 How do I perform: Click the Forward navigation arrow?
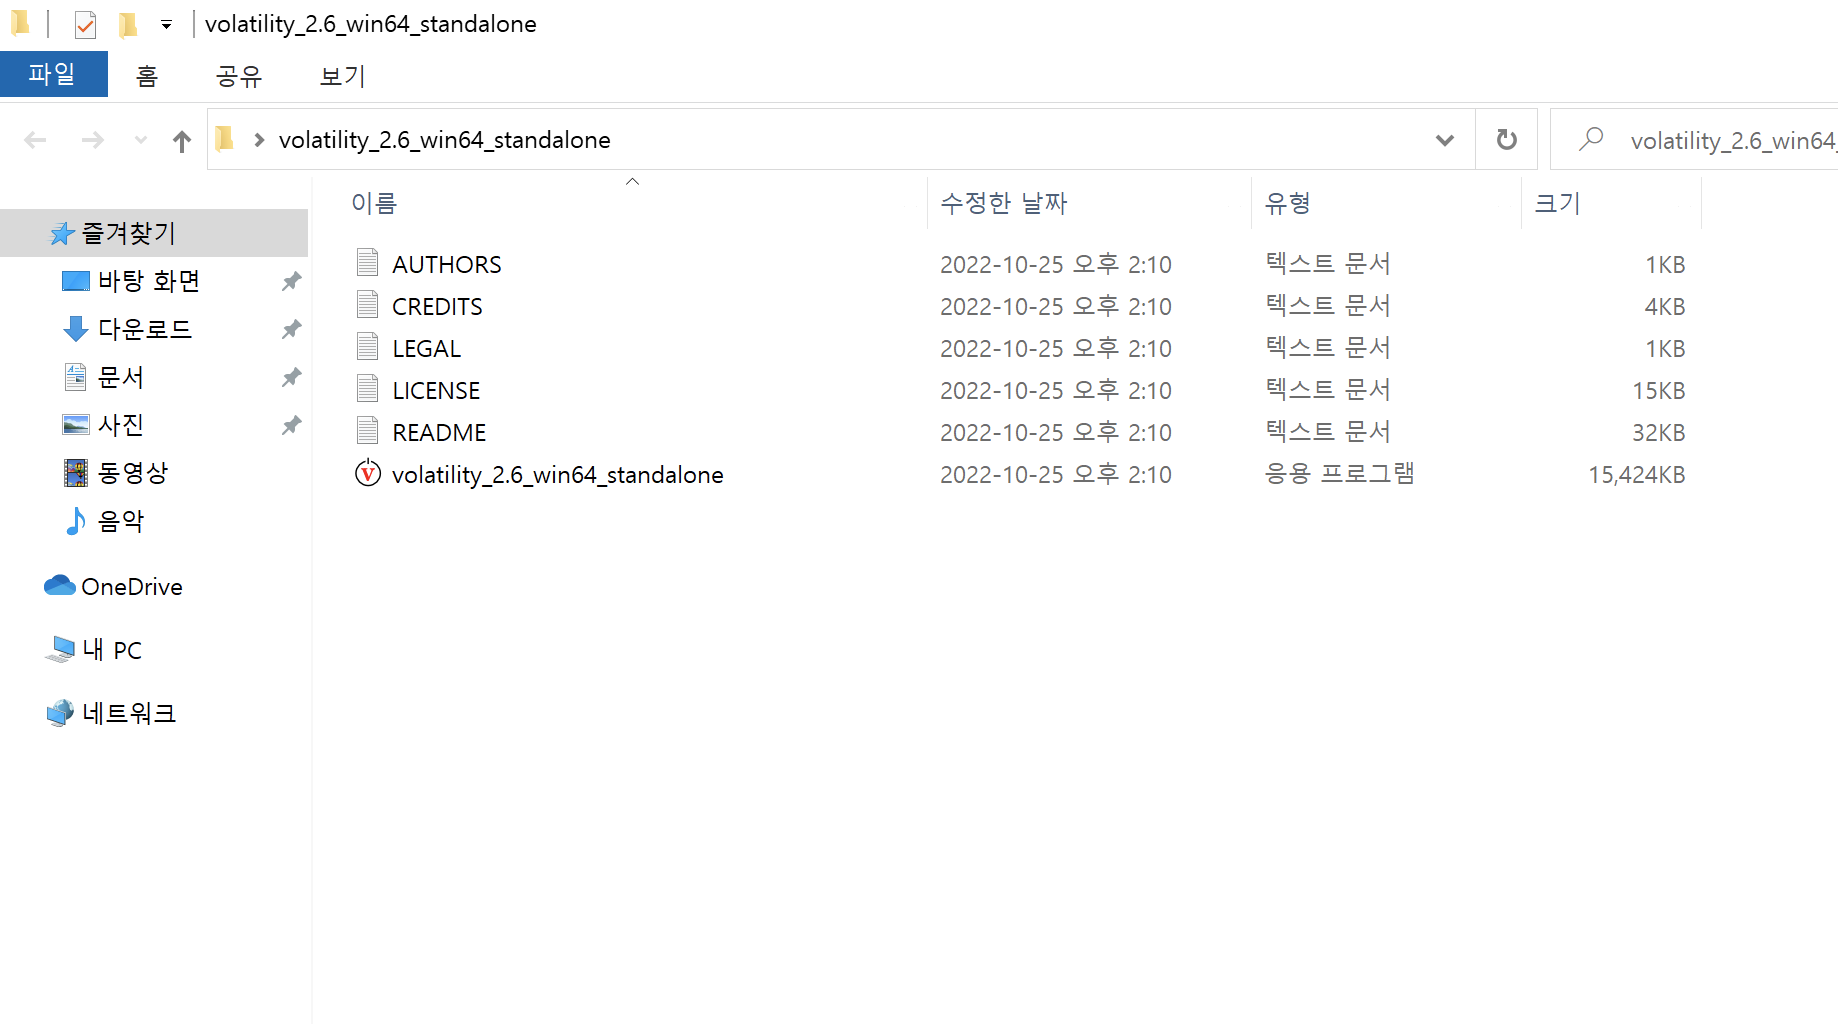point(92,140)
